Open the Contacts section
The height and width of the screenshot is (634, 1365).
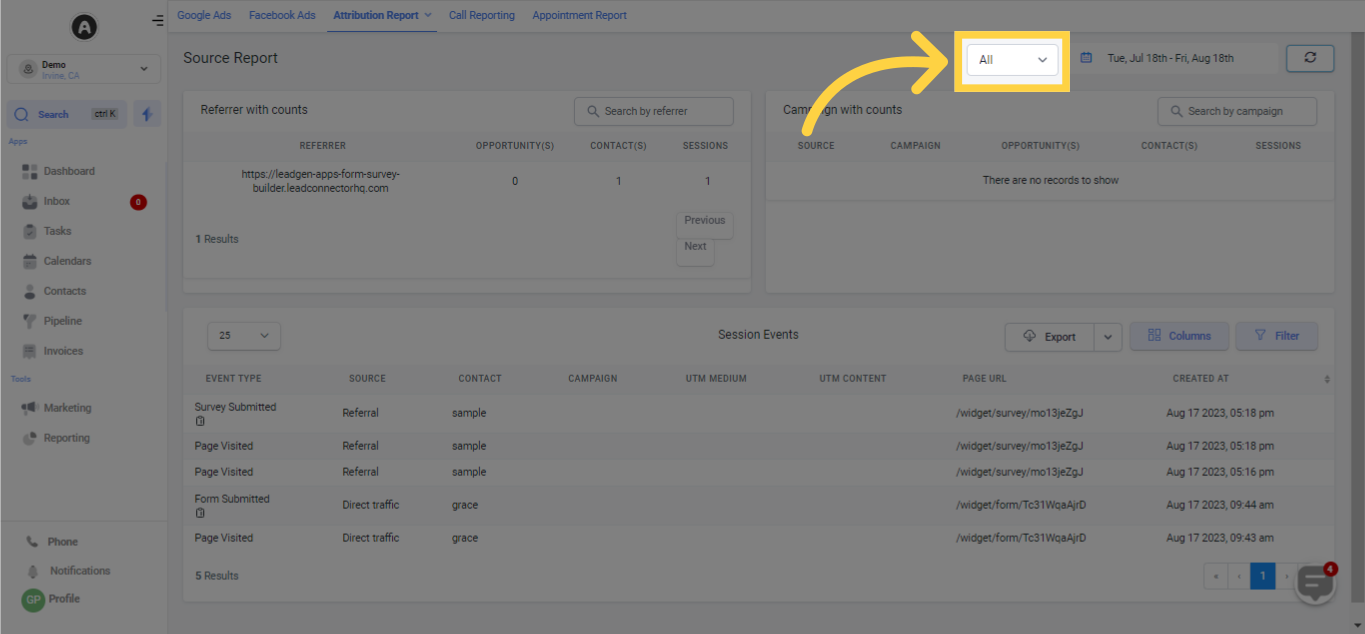coord(64,290)
